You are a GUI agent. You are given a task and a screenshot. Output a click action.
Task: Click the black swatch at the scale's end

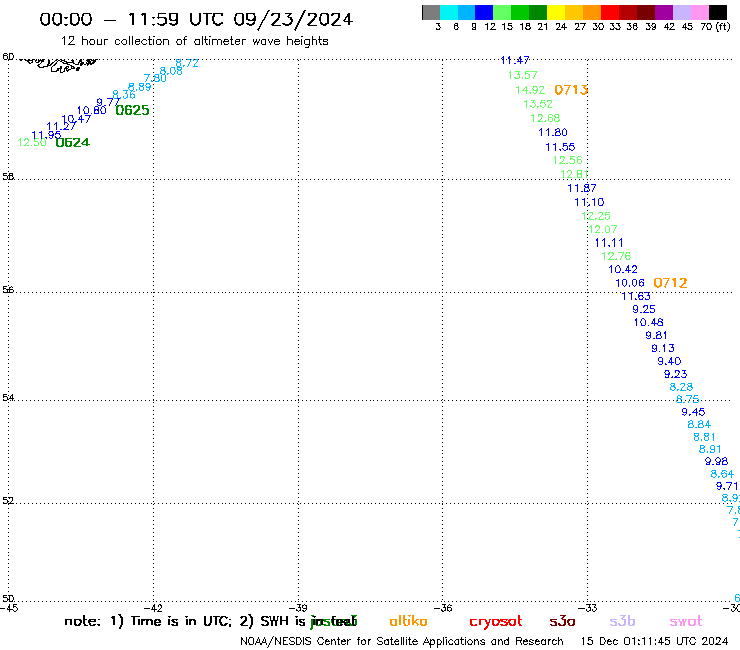[718, 12]
